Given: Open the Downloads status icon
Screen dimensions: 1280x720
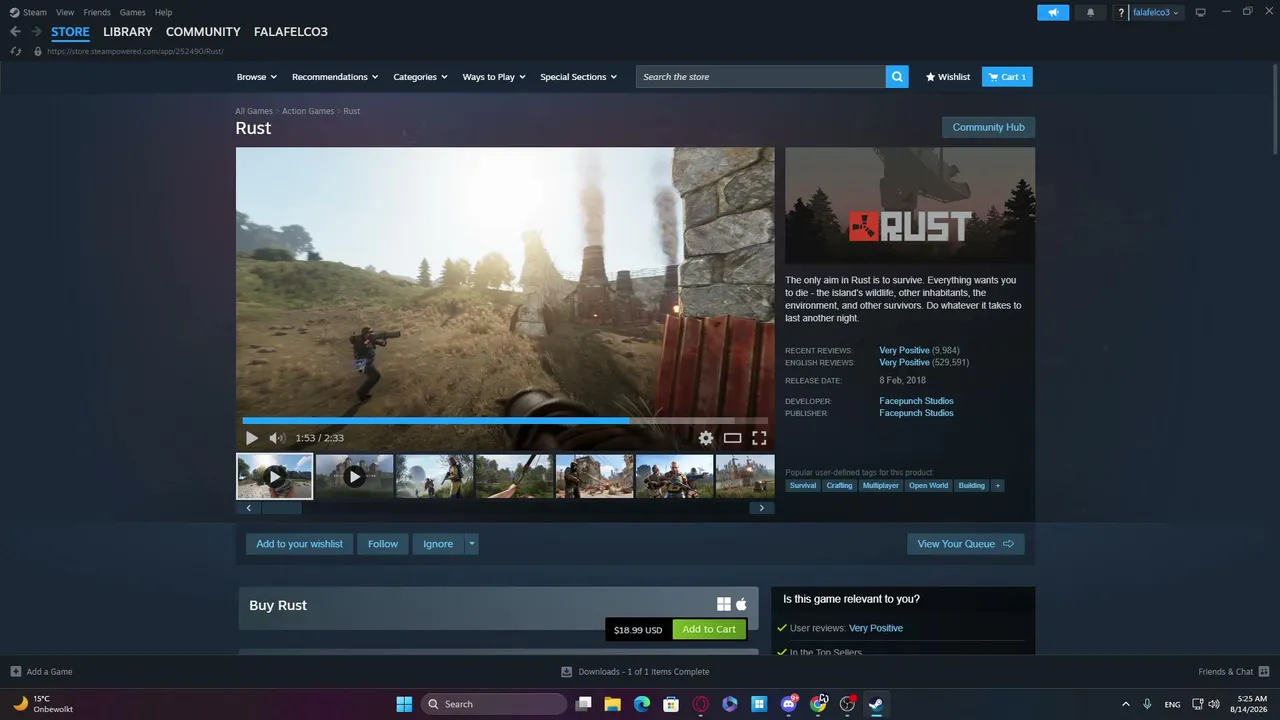Looking at the screenshot, I should point(566,672).
